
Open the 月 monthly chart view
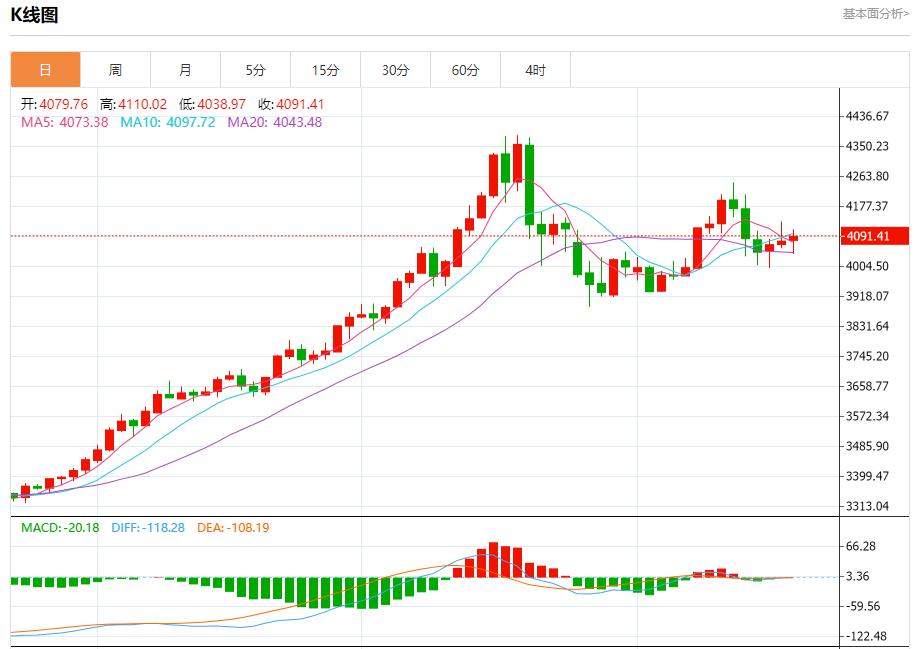[184, 69]
